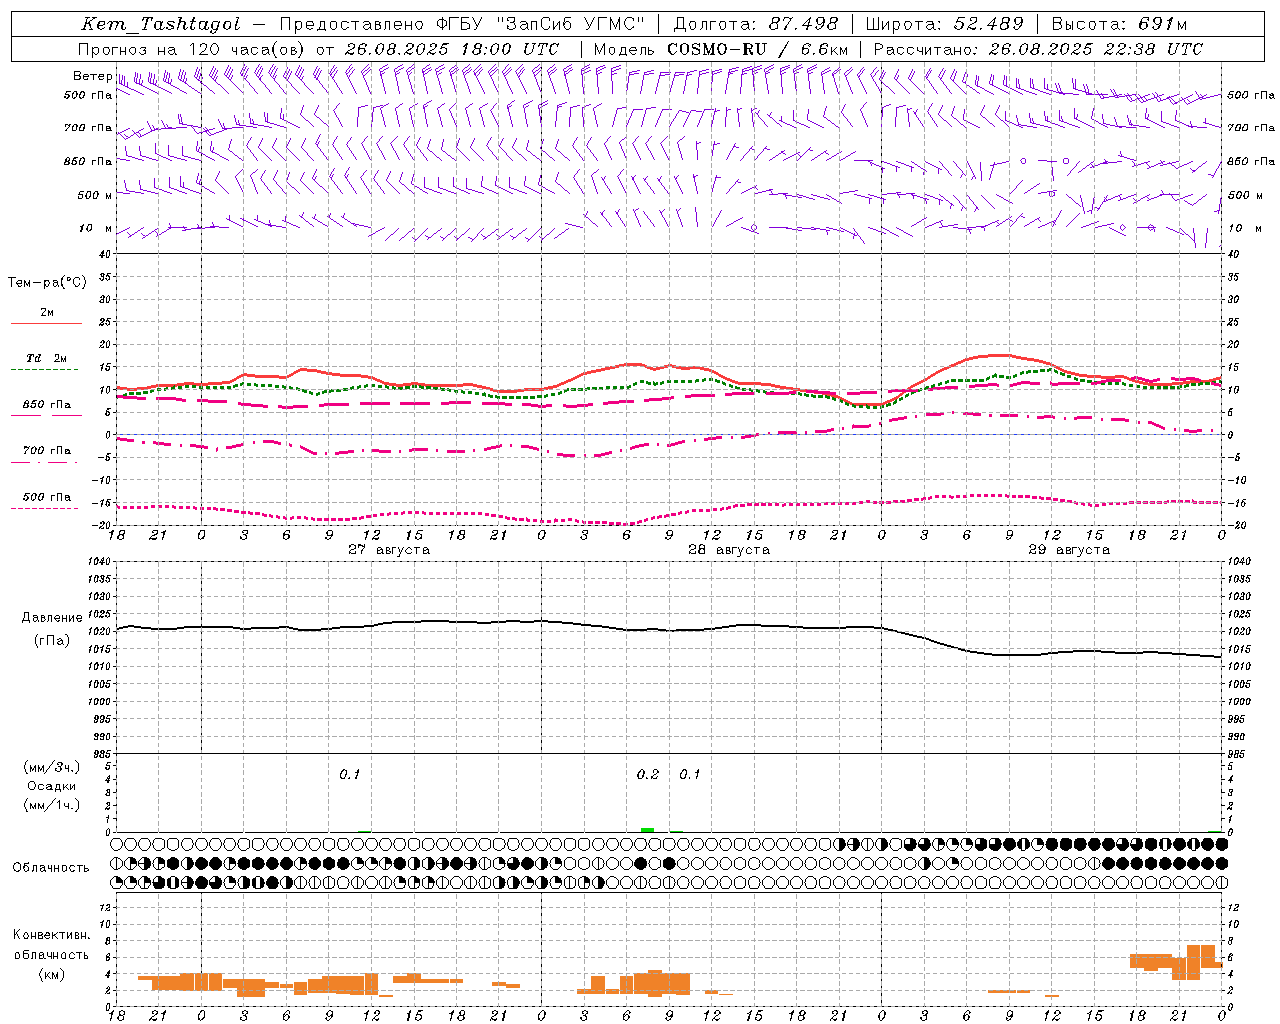Click the '0.1' precipitation value above 27 августа
This screenshot has width=1280, height=1024.
click(349, 775)
